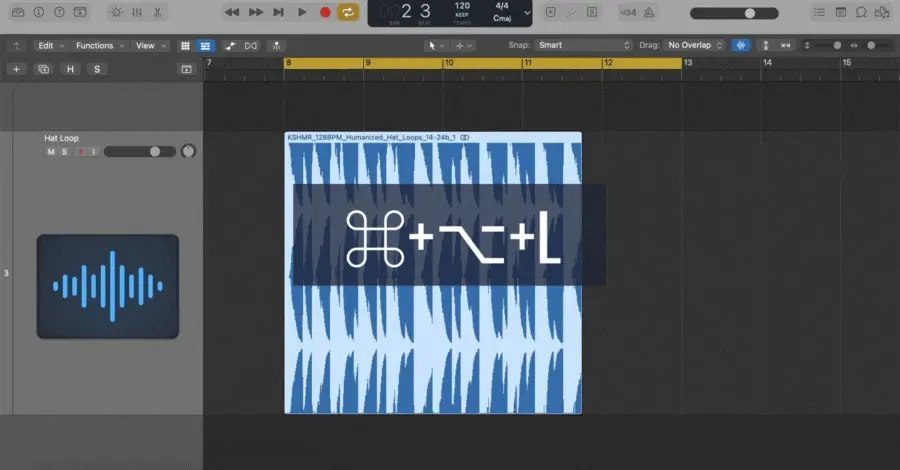Click the Duplicate Track button
Screen dimensions: 900x470
[43, 69]
